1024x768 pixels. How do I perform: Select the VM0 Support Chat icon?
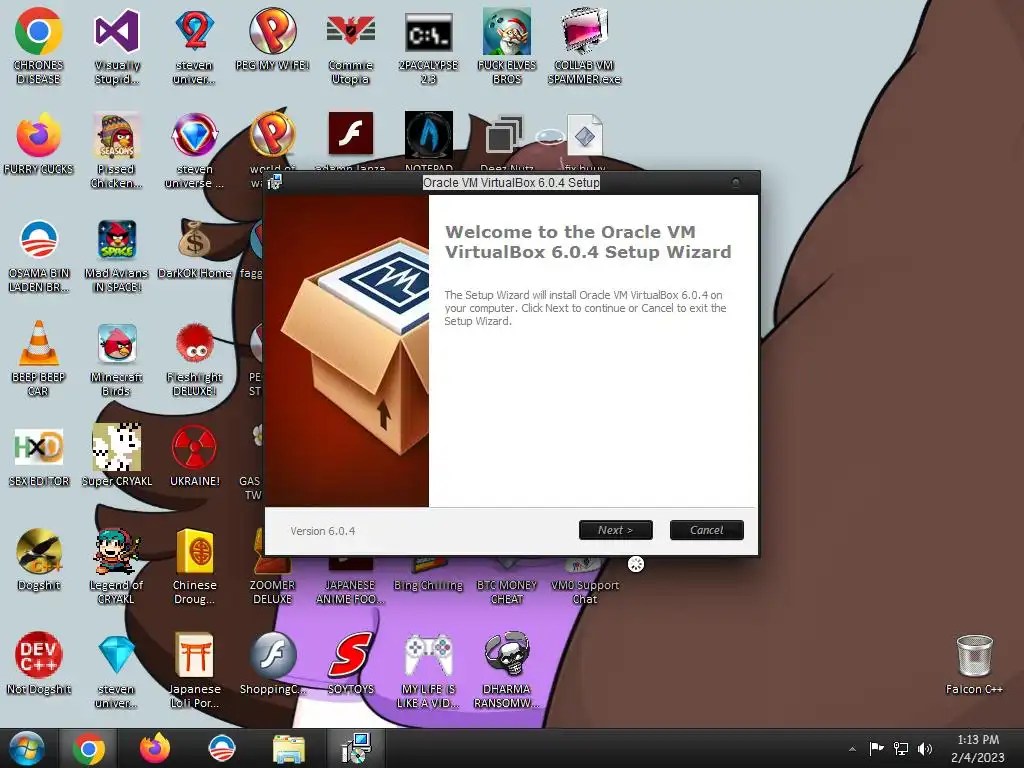click(584, 581)
